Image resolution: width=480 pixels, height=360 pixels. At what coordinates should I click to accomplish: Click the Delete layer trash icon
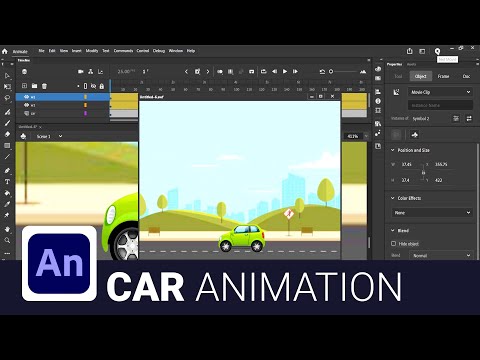pos(44,86)
